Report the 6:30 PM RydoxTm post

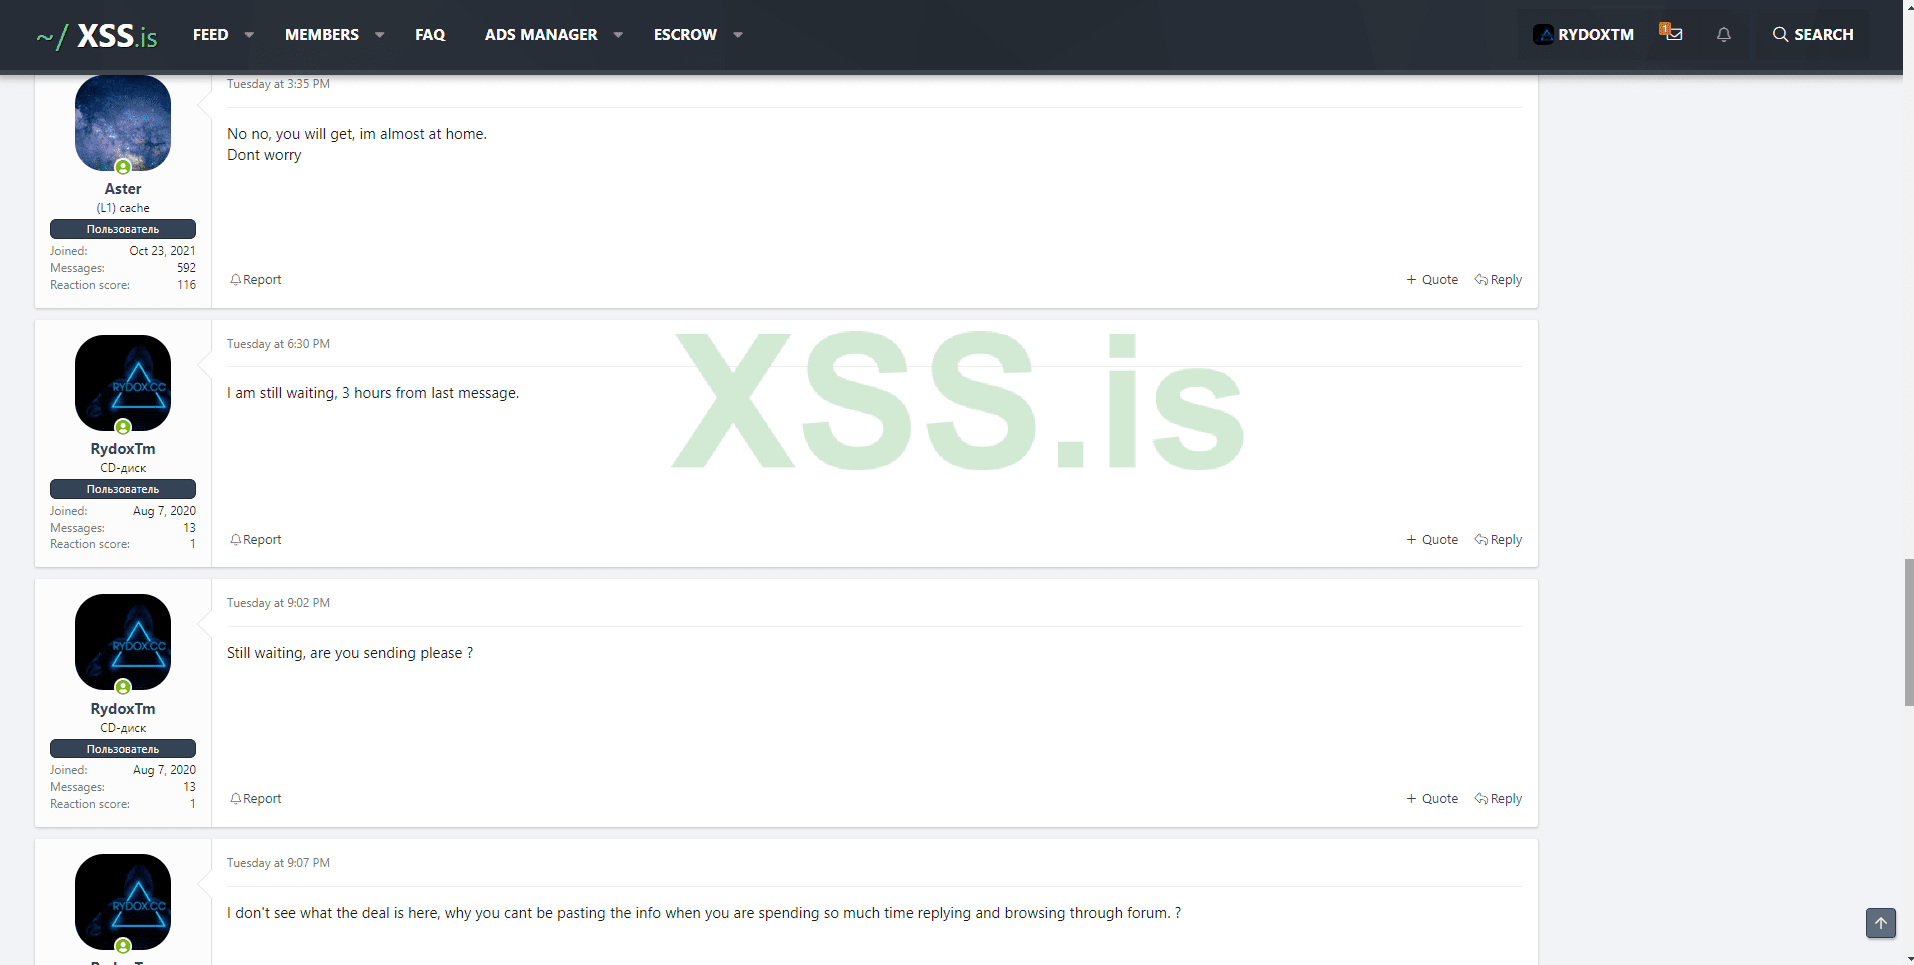256,540
